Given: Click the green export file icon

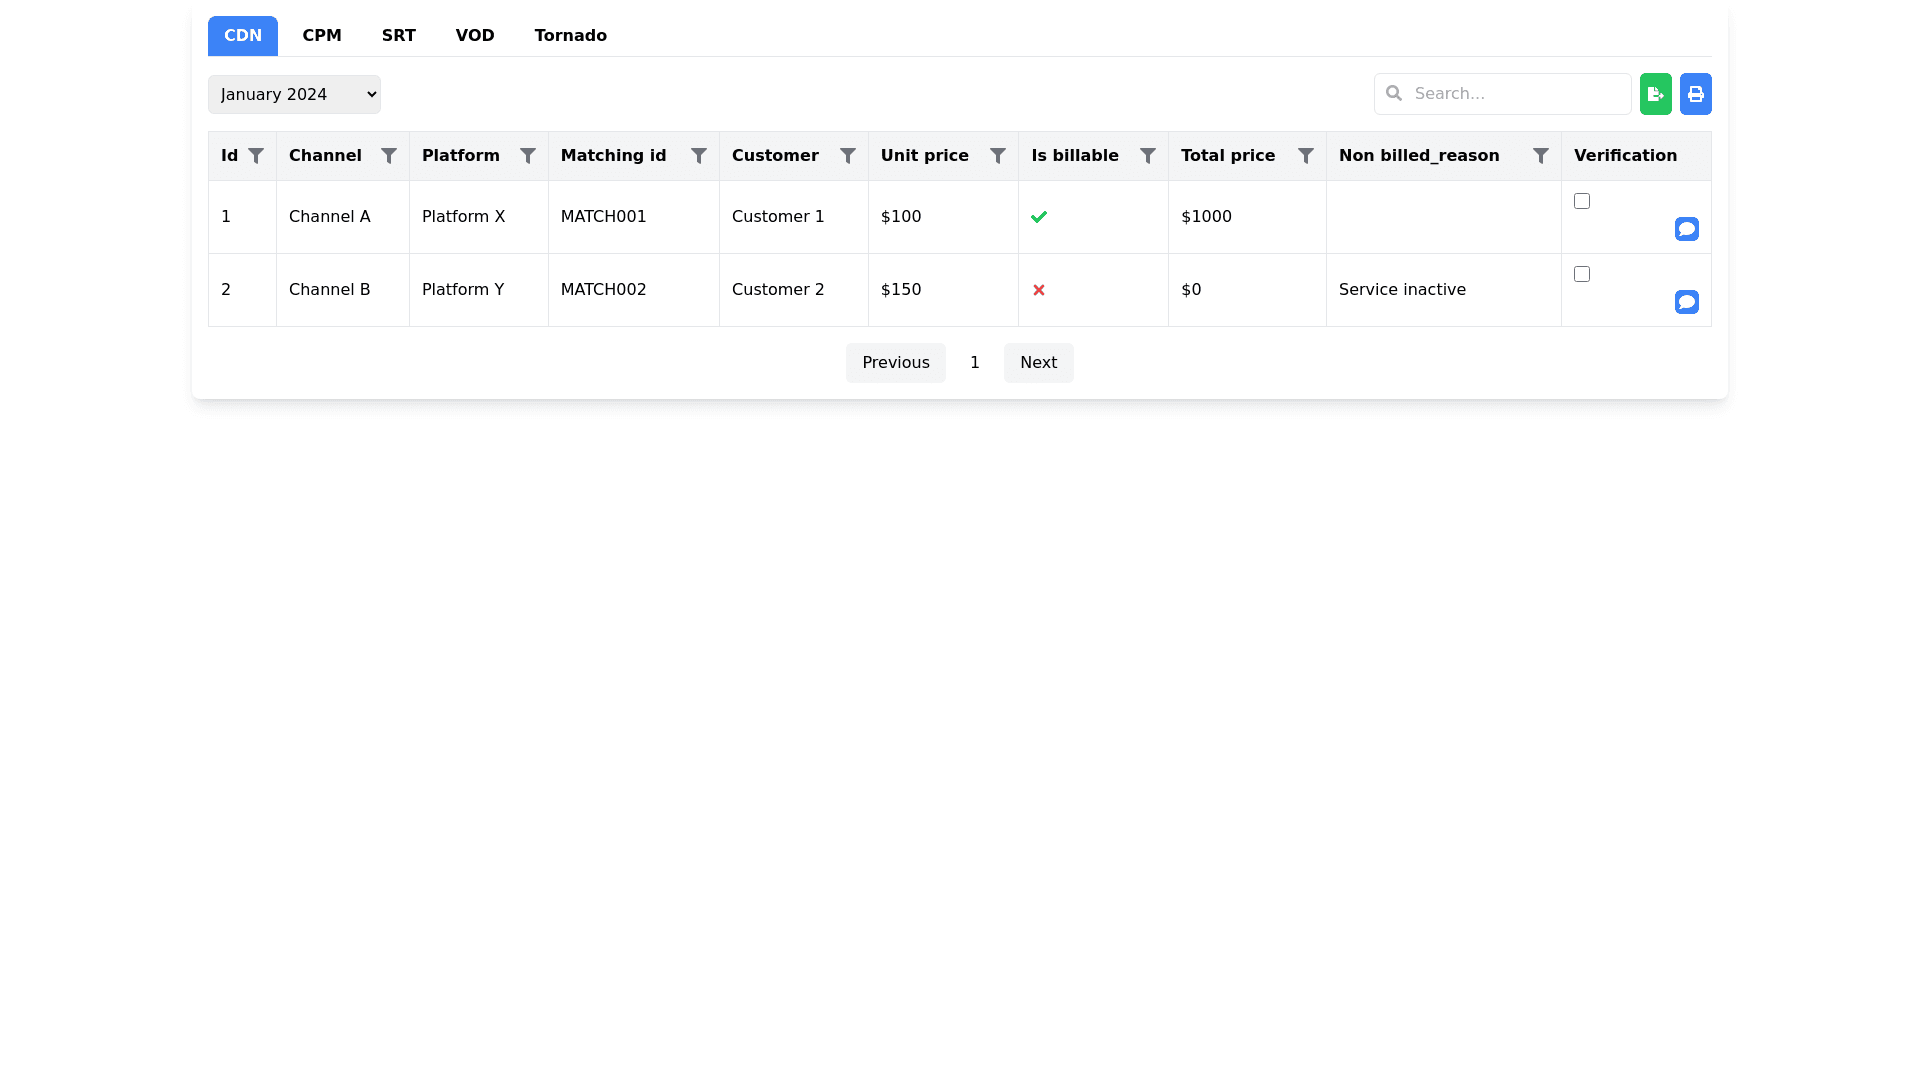Looking at the screenshot, I should (1655, 94).
